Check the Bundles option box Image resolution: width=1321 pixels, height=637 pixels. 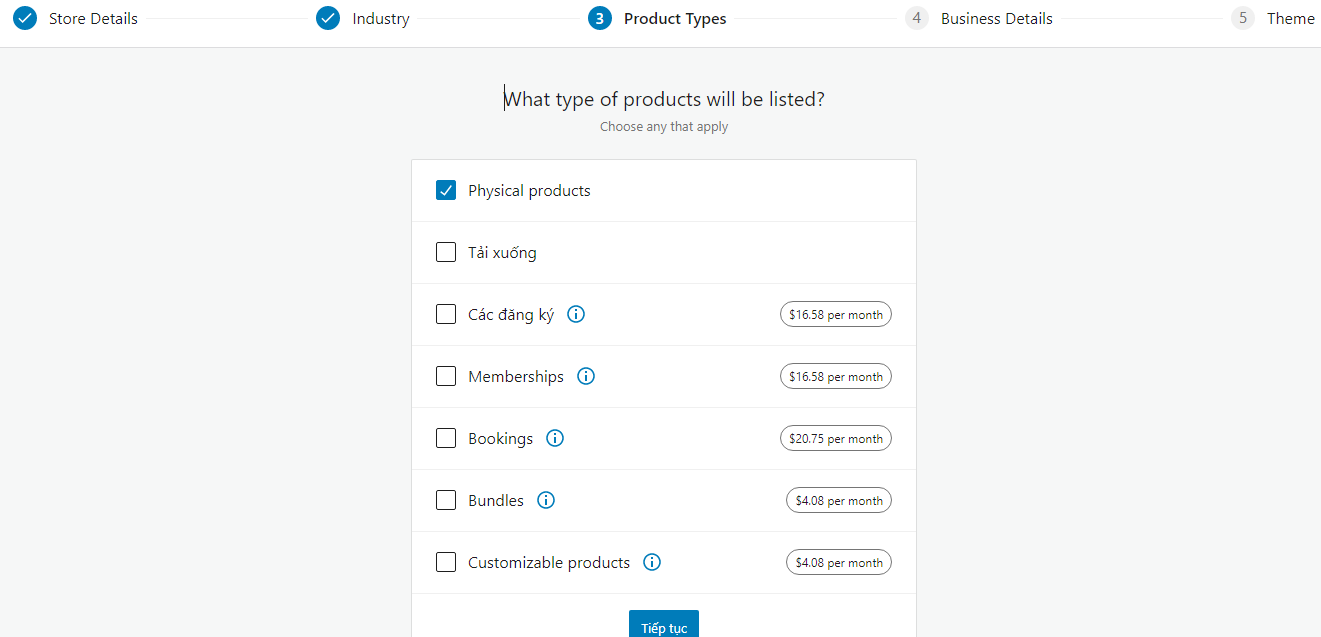(x=446, y=500)
